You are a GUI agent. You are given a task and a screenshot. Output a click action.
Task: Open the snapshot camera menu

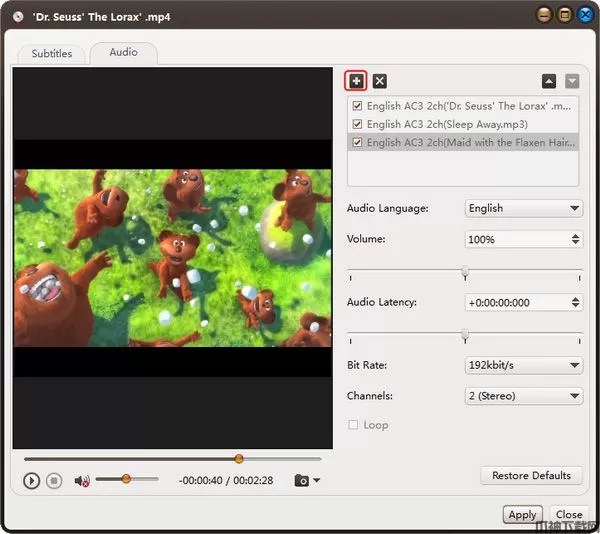pyautogui.click(x=307, y=480)
